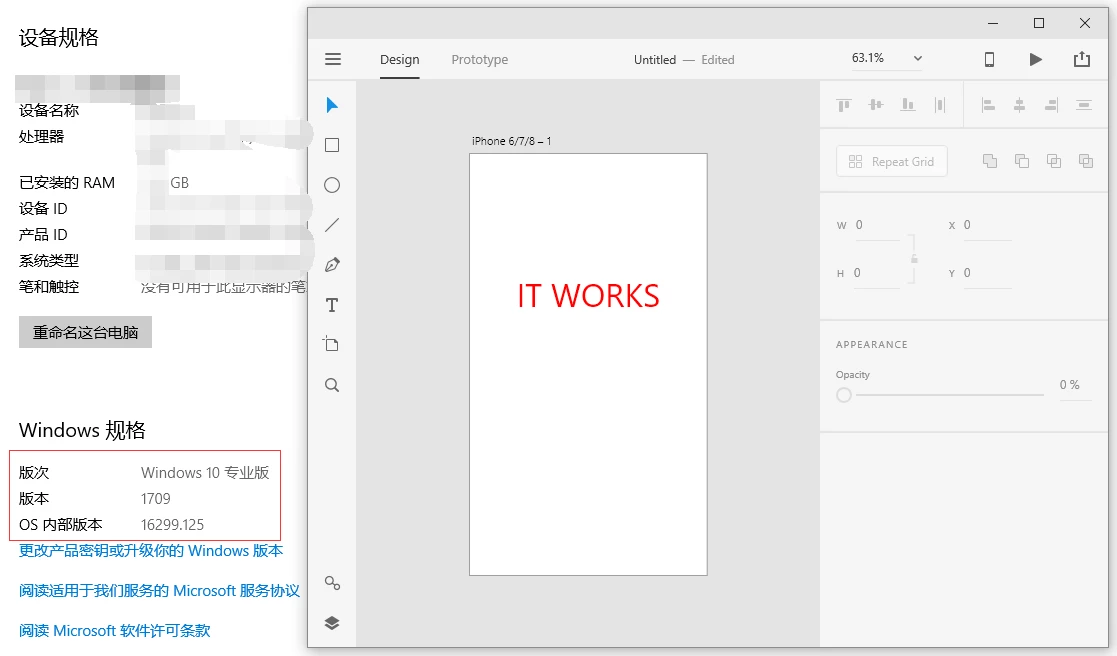Open the hamburger menu

coord(333,59)
